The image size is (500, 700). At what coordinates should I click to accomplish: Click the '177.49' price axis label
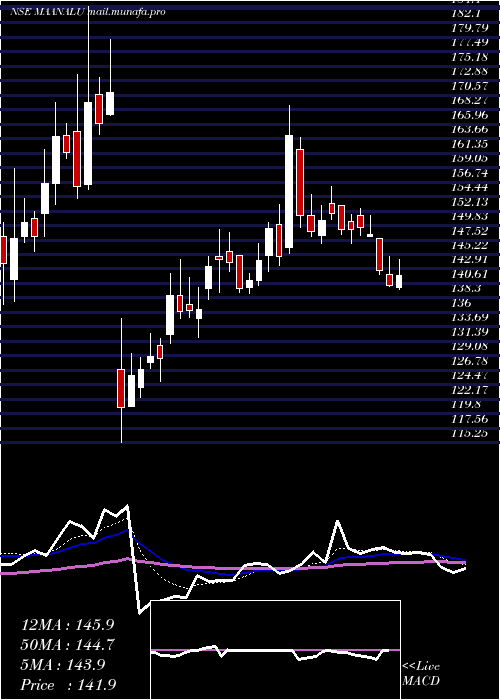point(469,42)
